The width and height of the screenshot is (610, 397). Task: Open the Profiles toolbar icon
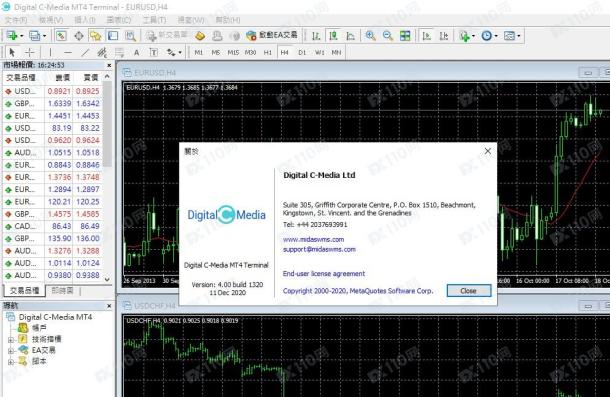(34, 36)
